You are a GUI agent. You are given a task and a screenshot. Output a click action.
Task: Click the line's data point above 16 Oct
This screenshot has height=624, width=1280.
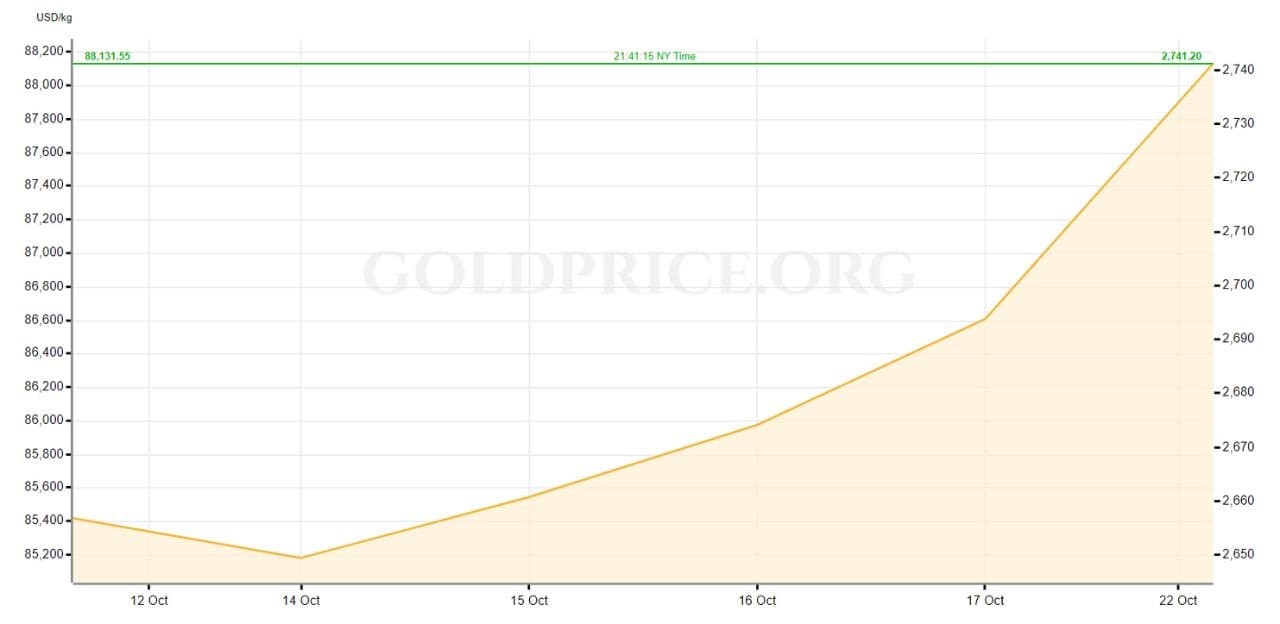[757, 425]
